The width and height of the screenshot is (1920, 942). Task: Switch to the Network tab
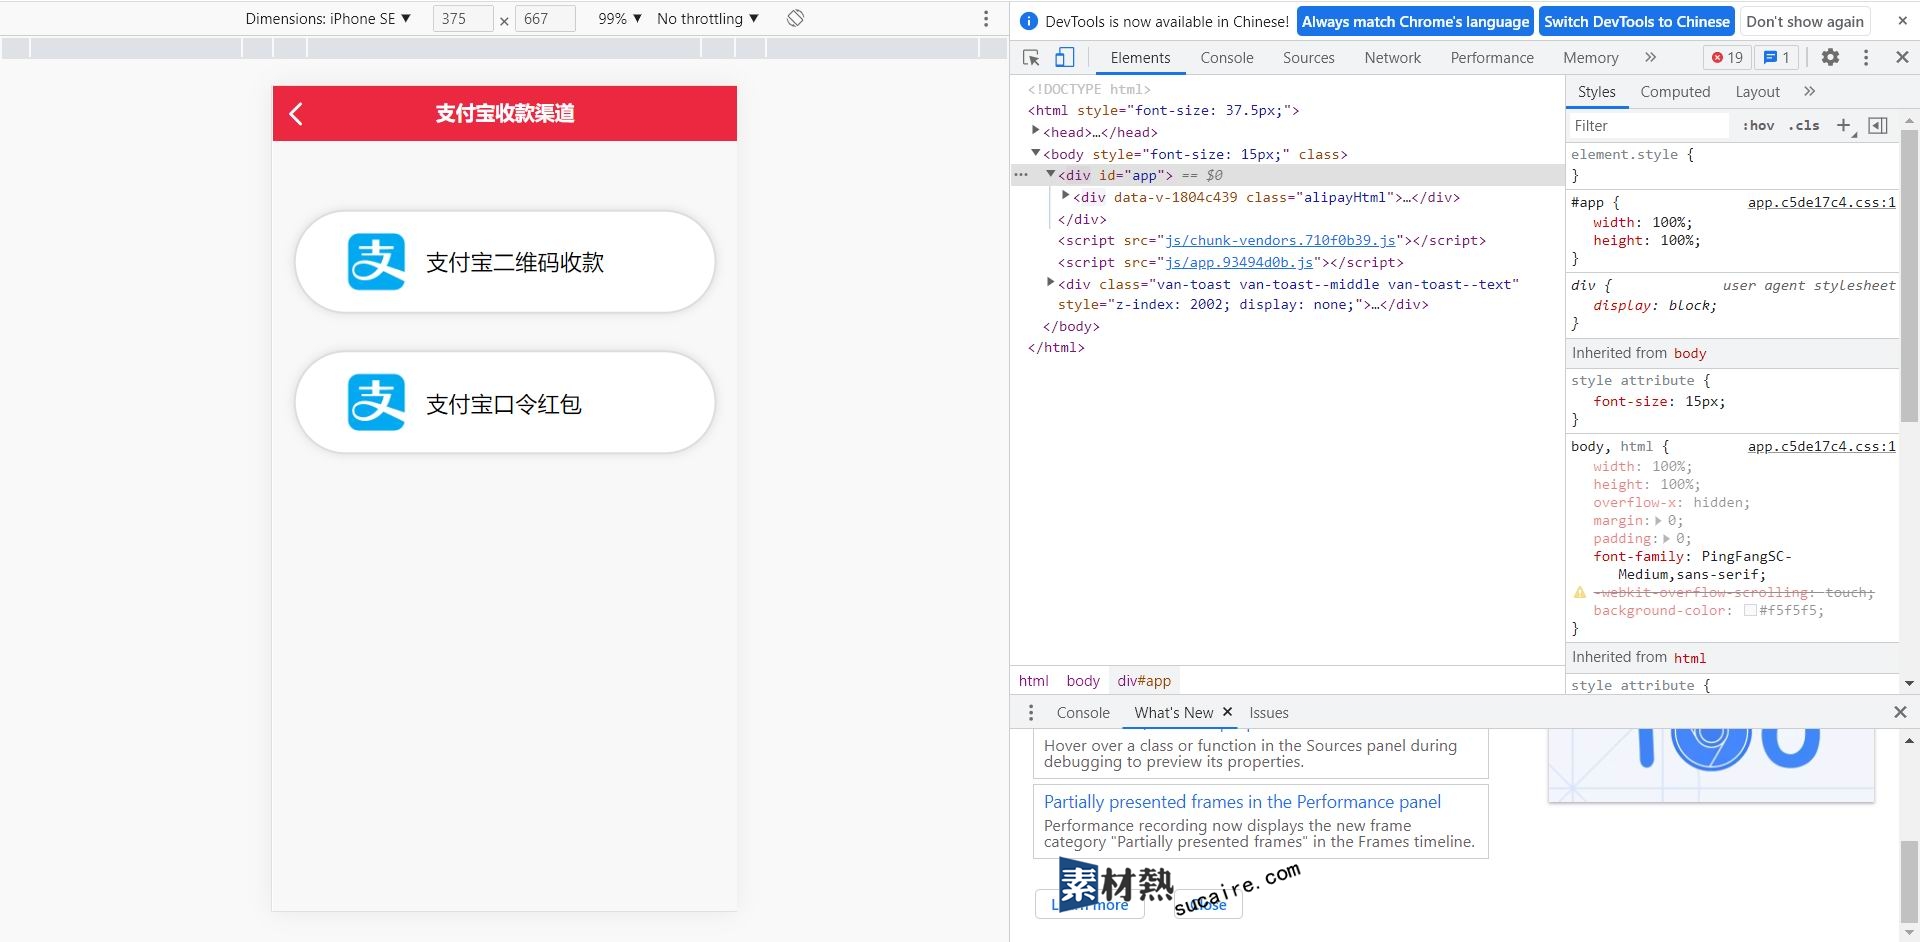[1393, 58]
